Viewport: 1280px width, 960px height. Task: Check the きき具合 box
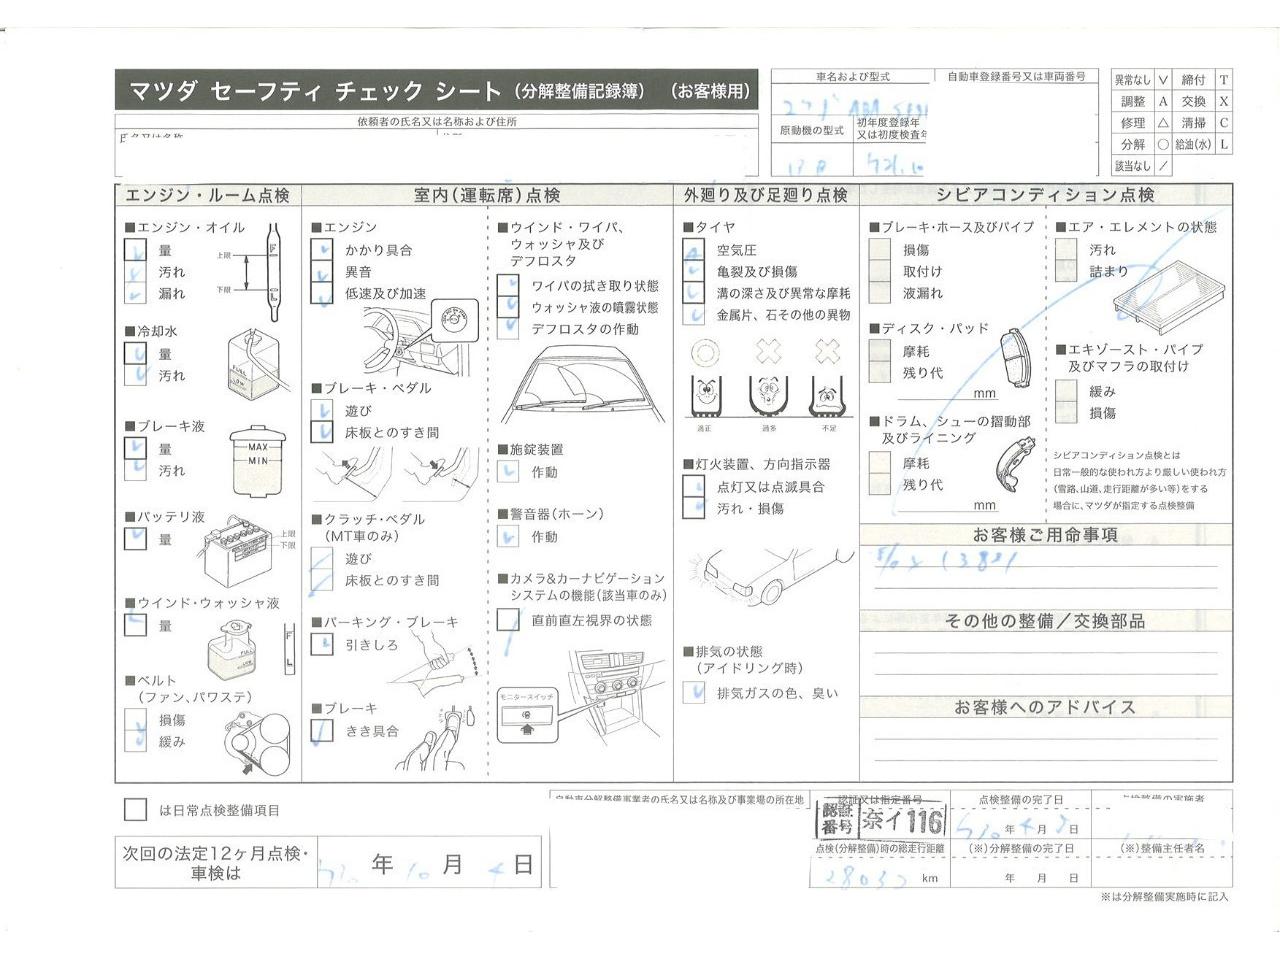pos(321,731)
